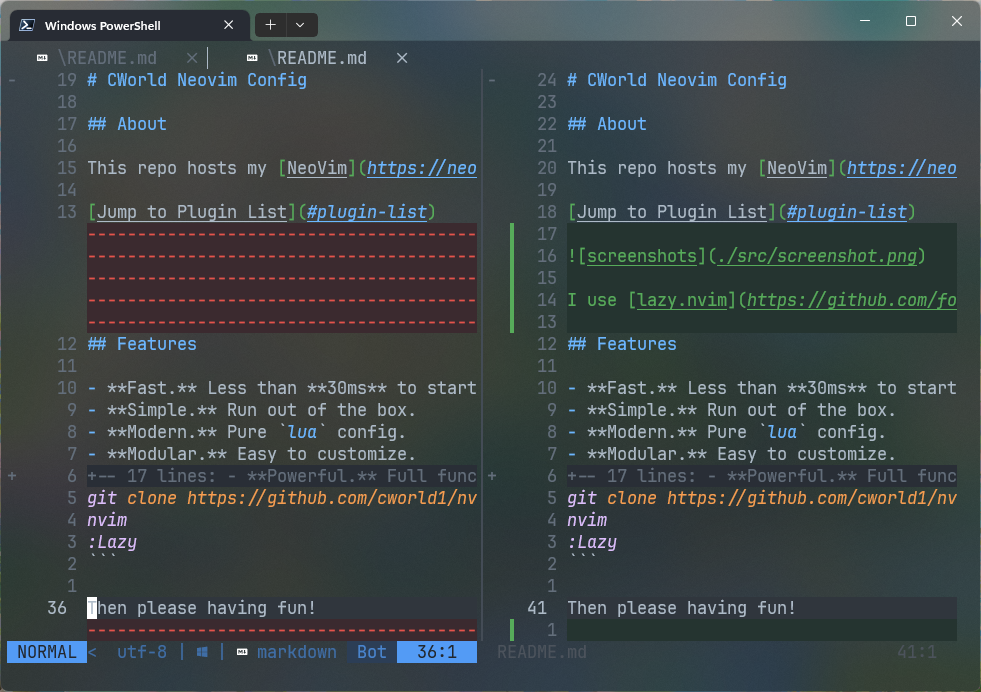Click 'git clone' command line in right pane
This screenshot has height=692, width=981.
(761, 498)
